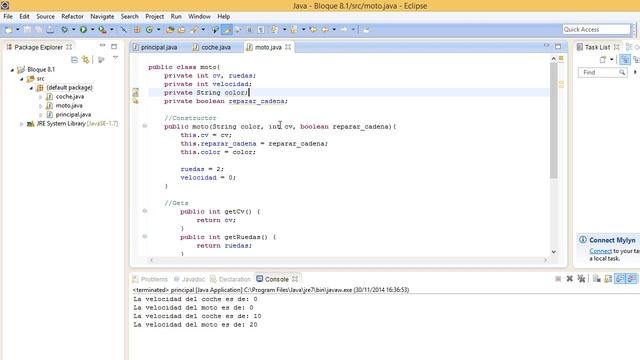This screenshot has width=640, height=360.
Task: Expand the coche.java tree node
Action: click(40, 97)
